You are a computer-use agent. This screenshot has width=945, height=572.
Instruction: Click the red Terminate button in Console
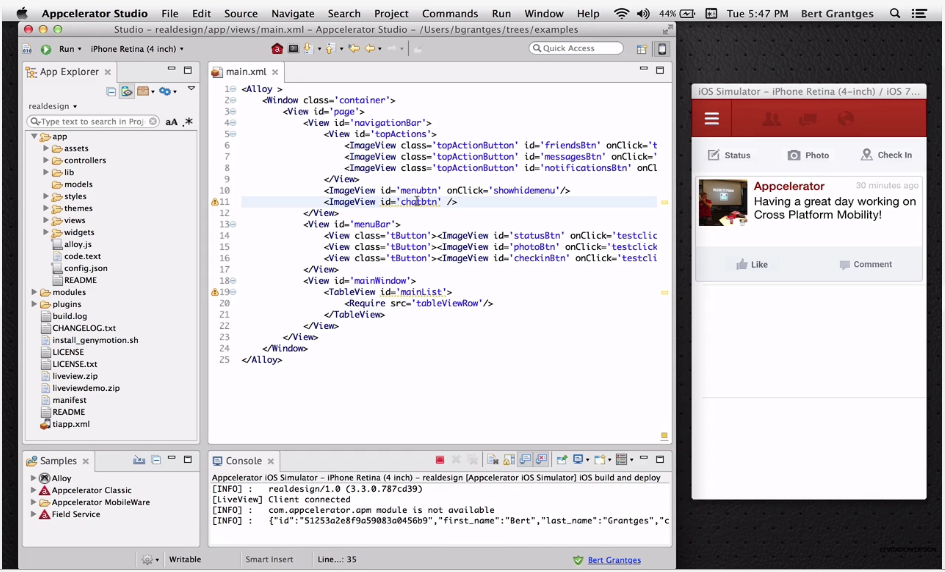click(440, 460)
